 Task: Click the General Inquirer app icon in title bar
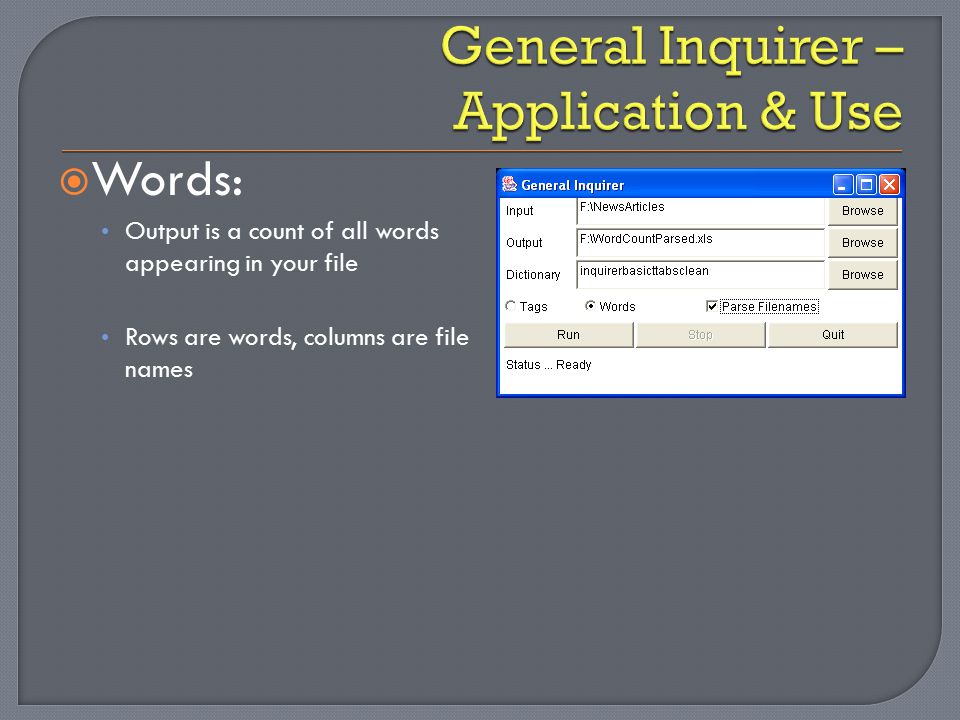[509, 184]
